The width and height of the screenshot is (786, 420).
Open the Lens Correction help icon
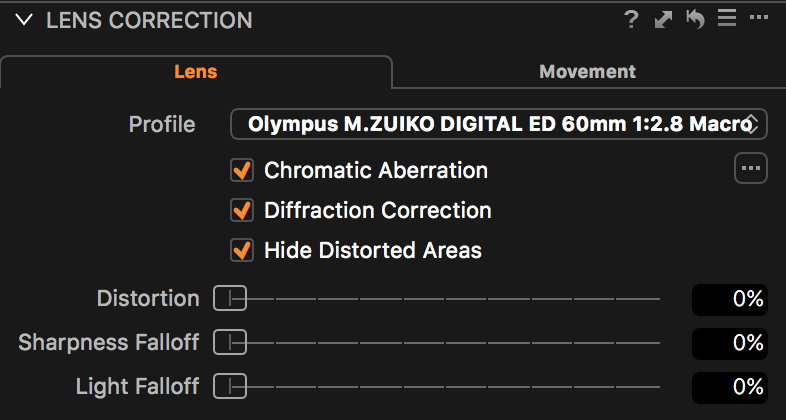click(x=631, y=20)
